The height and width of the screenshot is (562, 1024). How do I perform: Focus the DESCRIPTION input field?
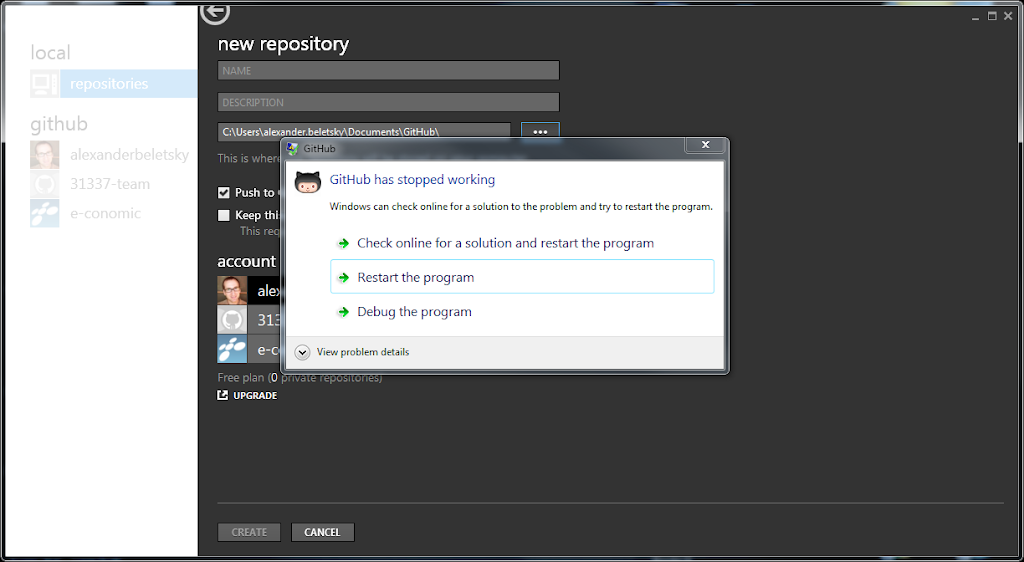[x=389, y=102]
